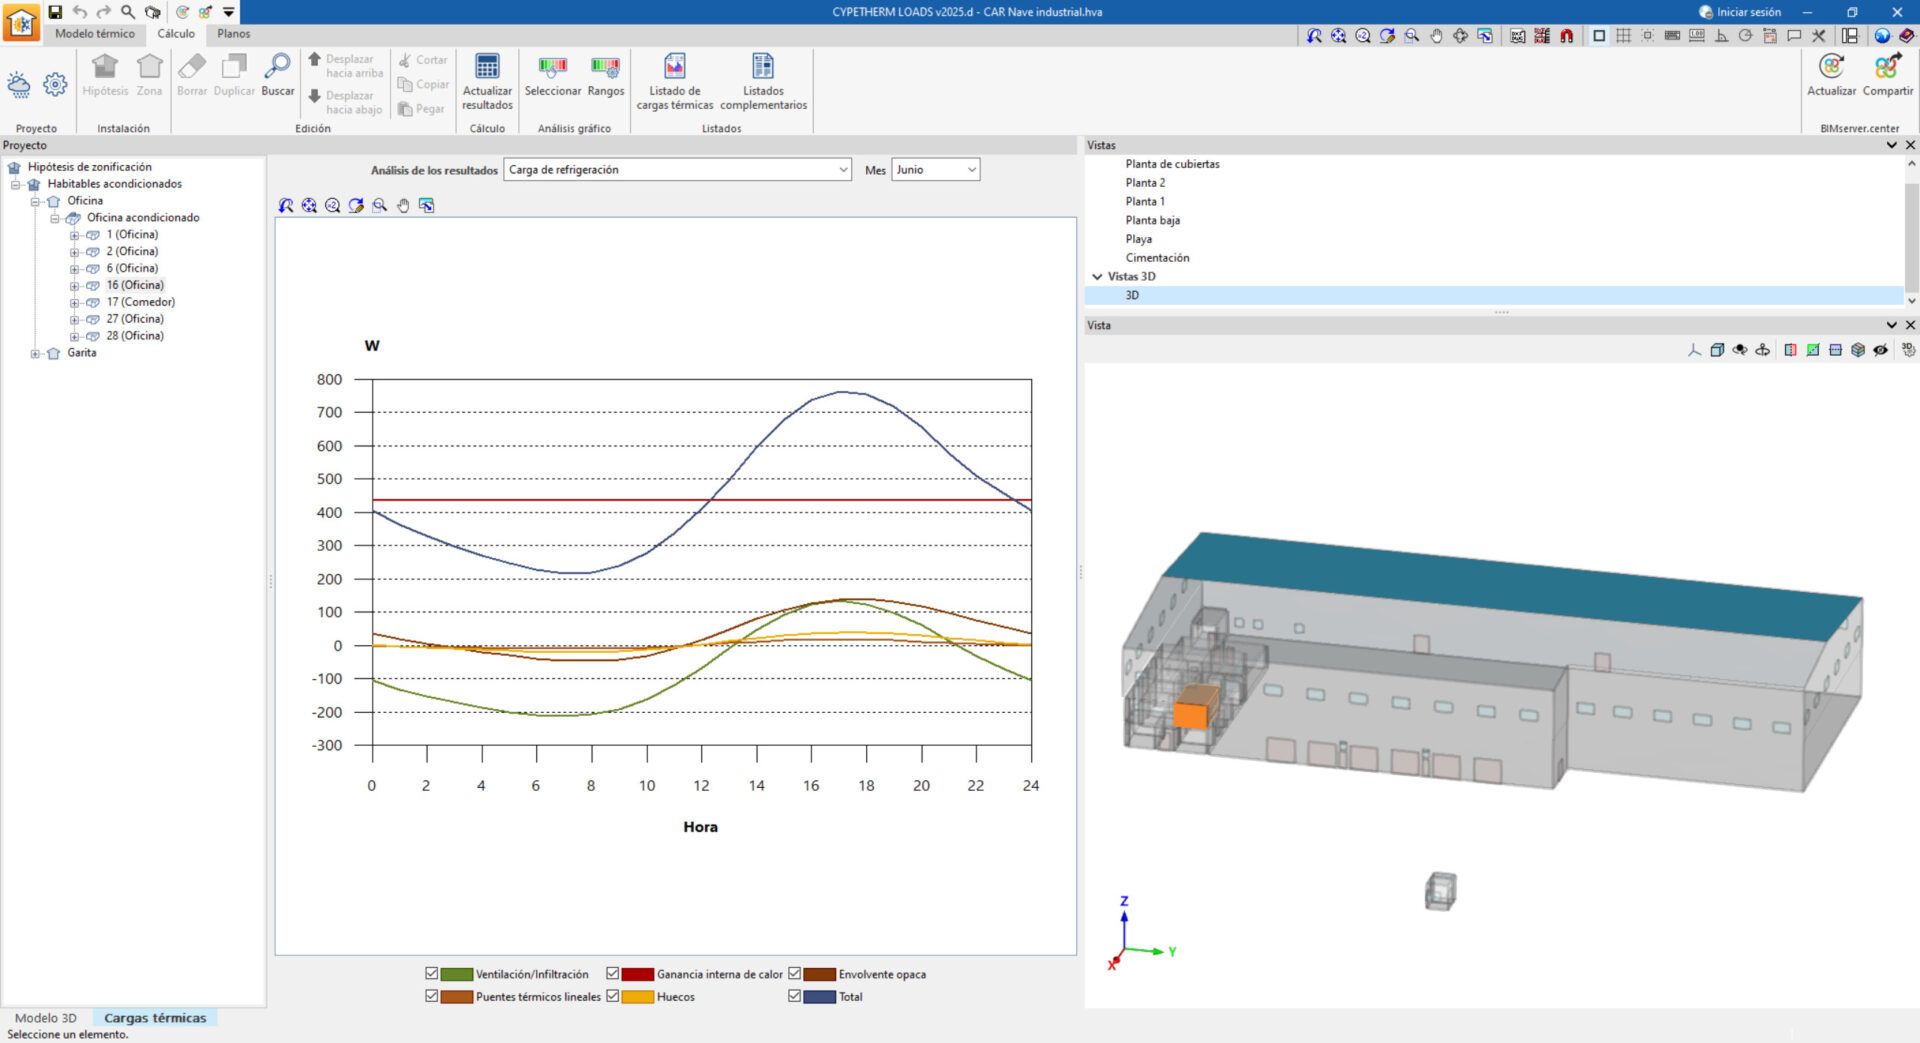Image resolution: width=1920 pixels, height=1043 pixels.
Task: Open the Carga de refrigeración dropdown
Action: (677, 170)
